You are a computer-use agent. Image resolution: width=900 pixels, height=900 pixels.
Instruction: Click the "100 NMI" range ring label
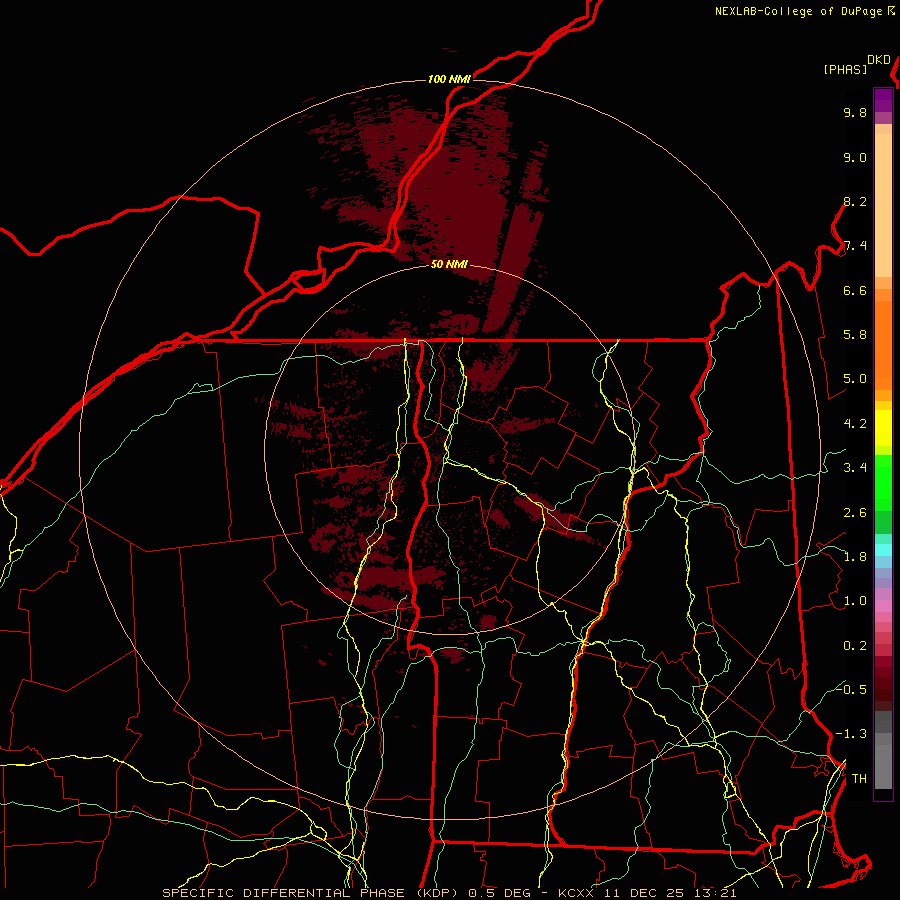(x=449, y=79)
